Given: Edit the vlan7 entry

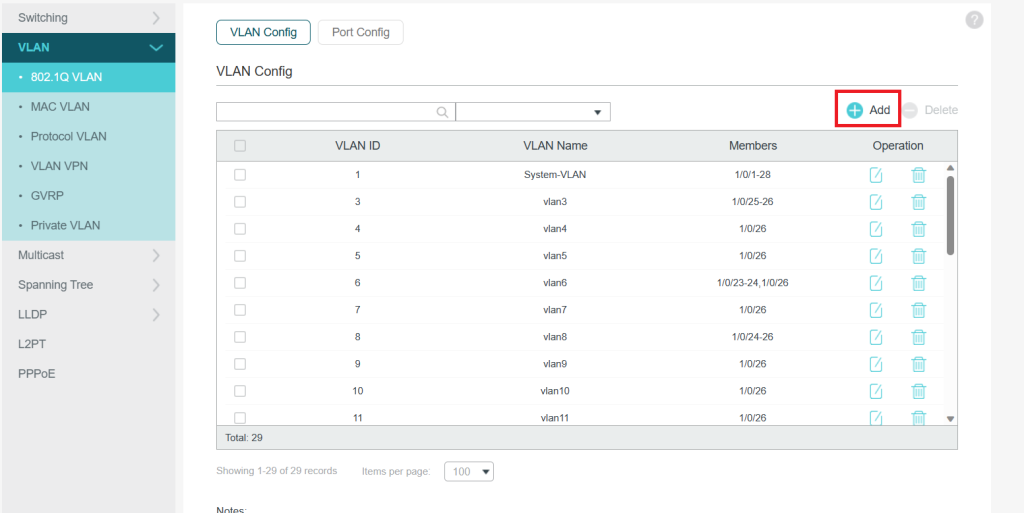Looking at the screenshot, I should [876, 310].
